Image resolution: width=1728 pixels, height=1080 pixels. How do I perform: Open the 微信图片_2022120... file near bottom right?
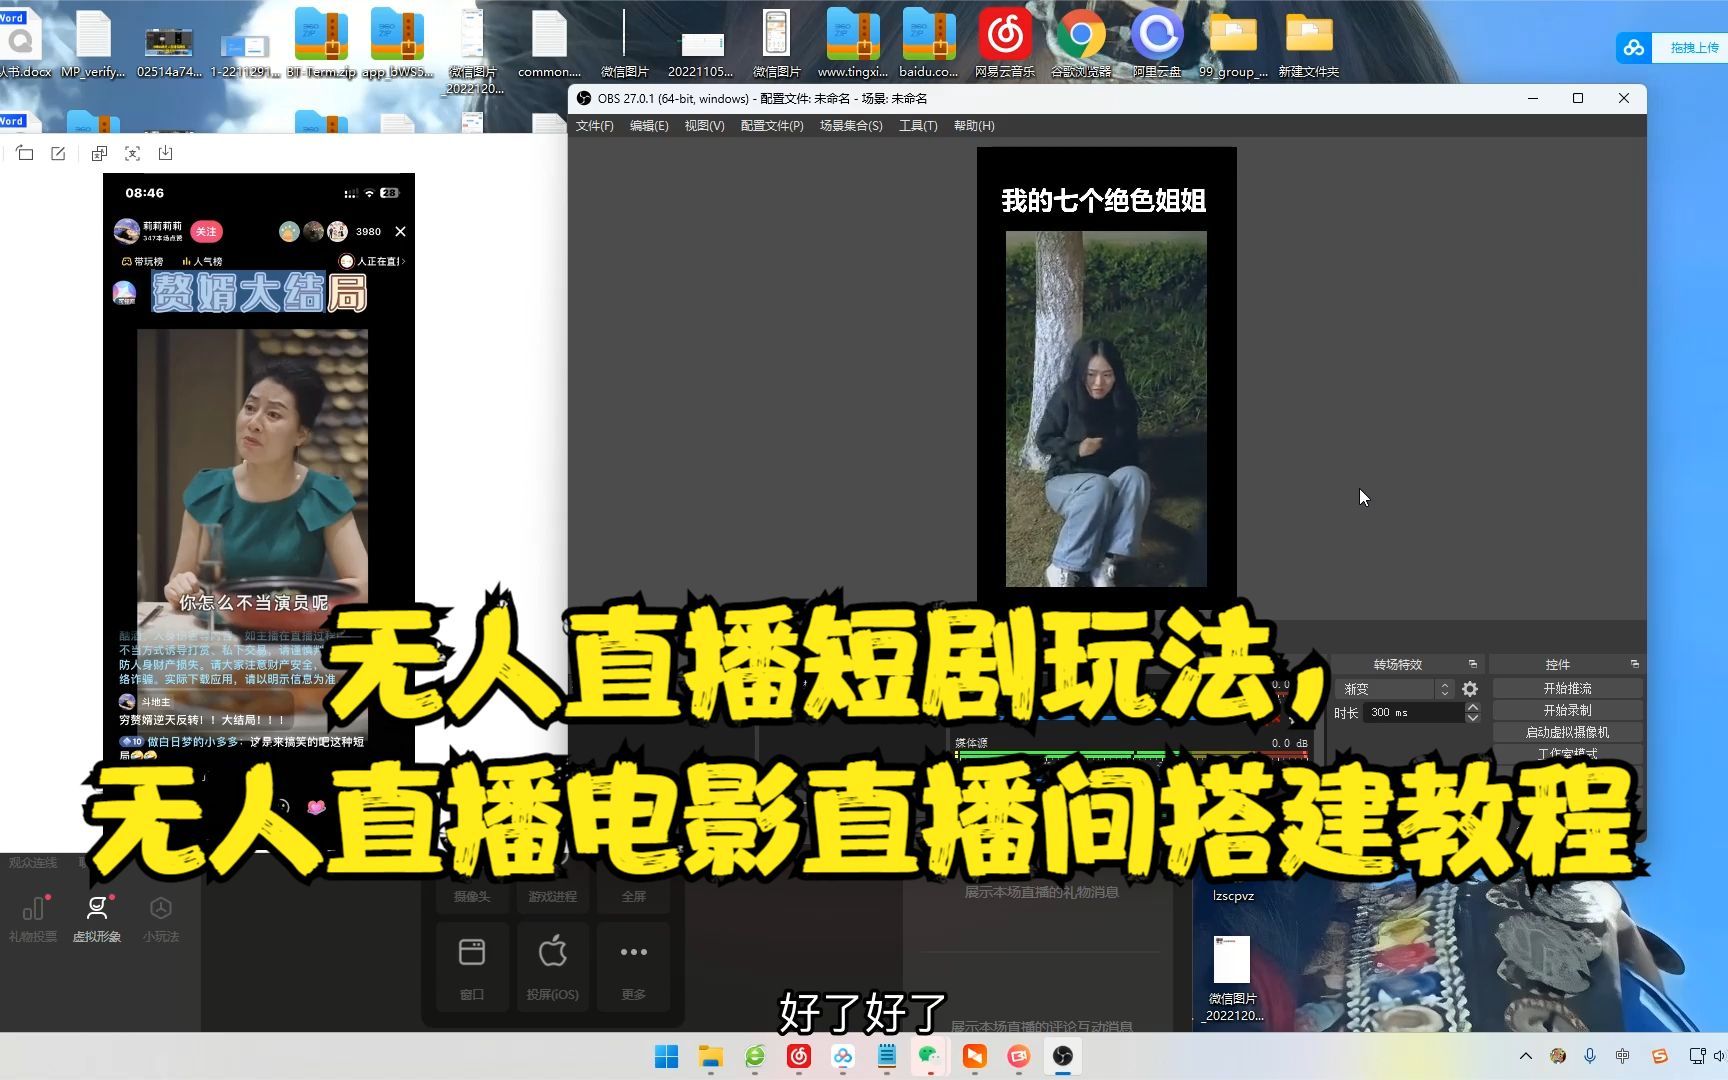click(1233, 978)
